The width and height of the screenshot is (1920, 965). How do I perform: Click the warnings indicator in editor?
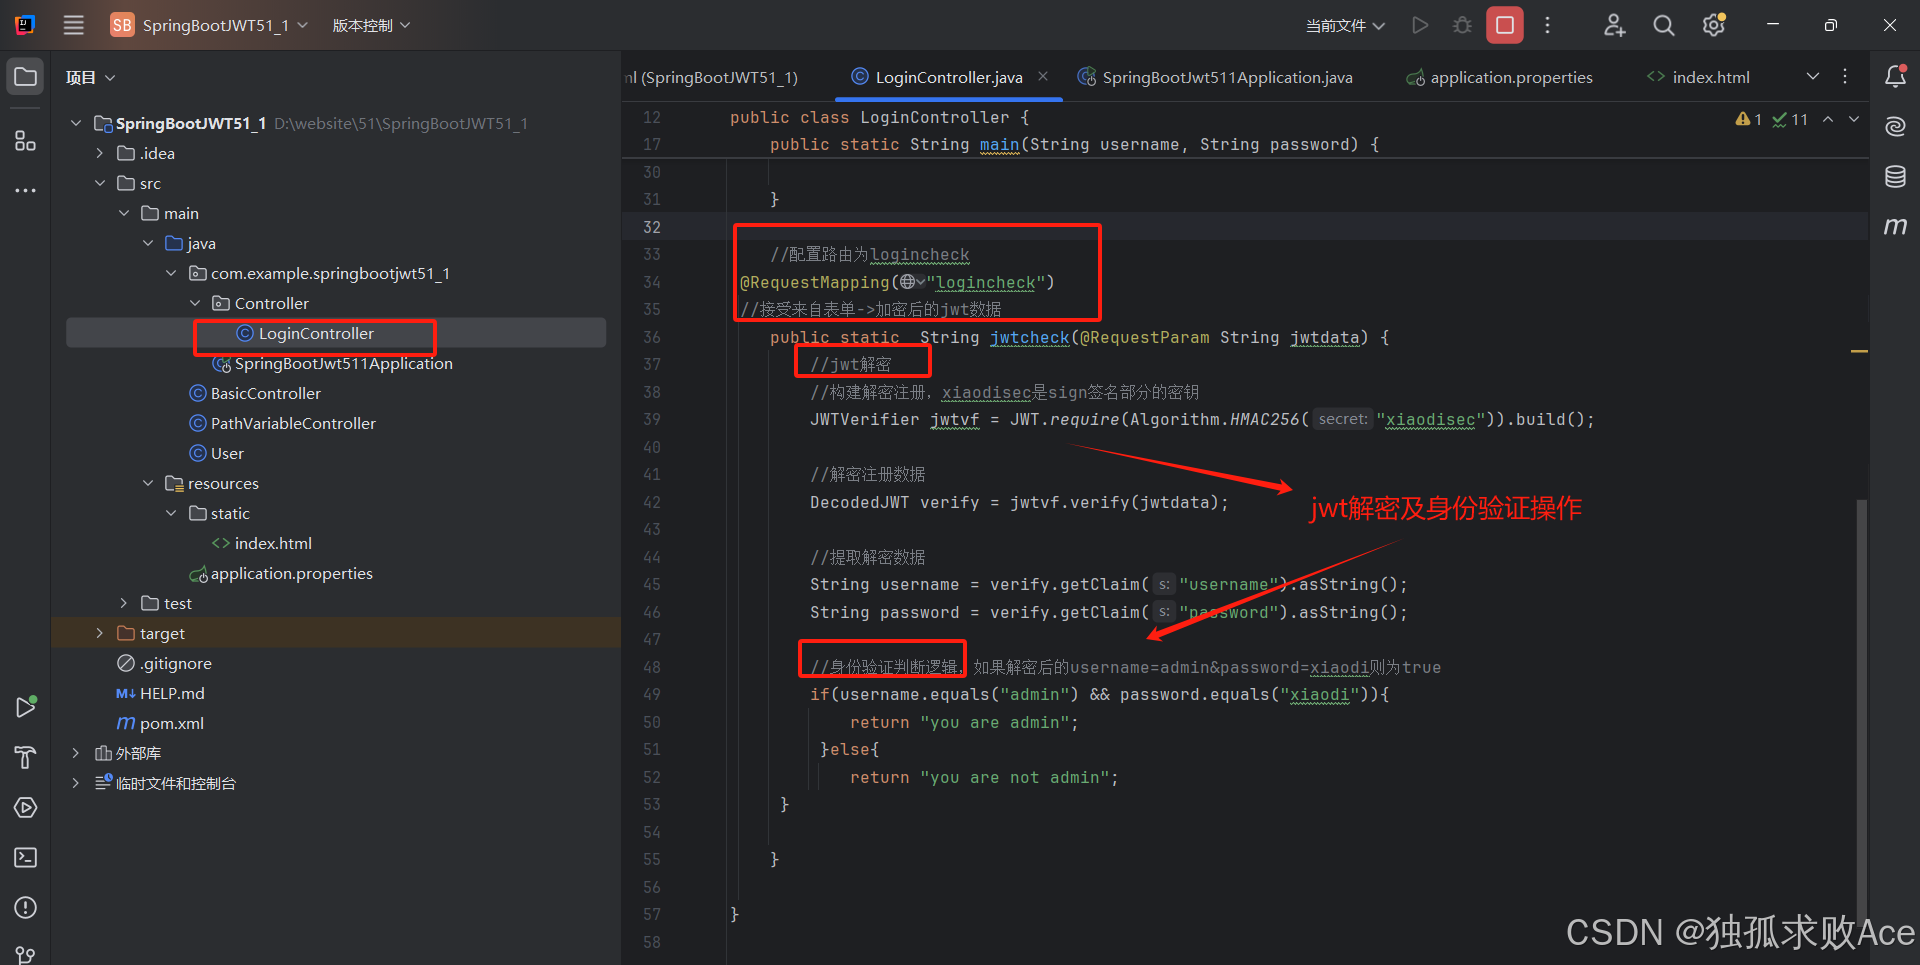click(x=1749, y=119)
